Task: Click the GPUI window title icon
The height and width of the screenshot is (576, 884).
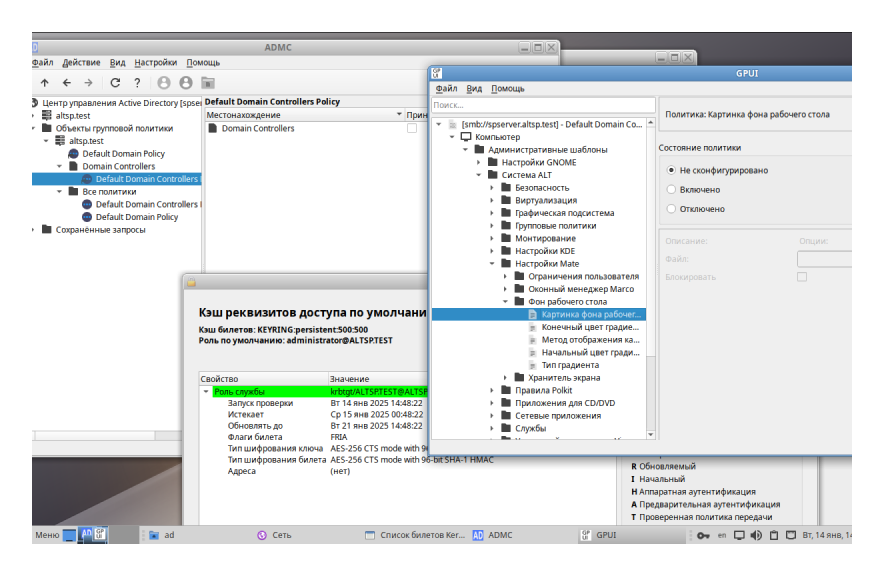Action: click(x=437, y=73)
